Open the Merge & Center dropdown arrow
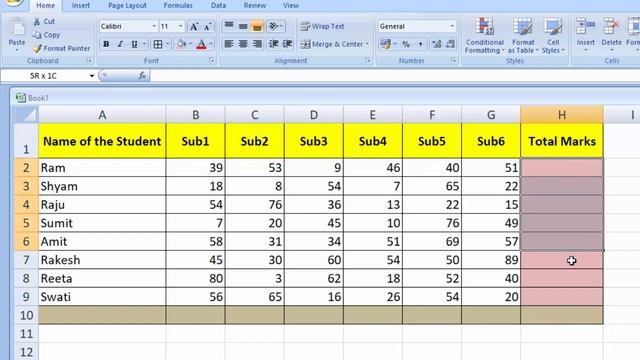 click(x=367, y=44)
